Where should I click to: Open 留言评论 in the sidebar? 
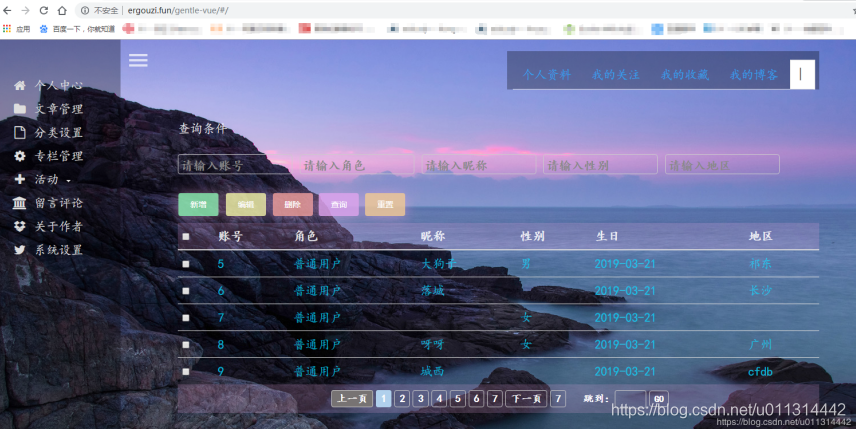[x=59, y=203]
